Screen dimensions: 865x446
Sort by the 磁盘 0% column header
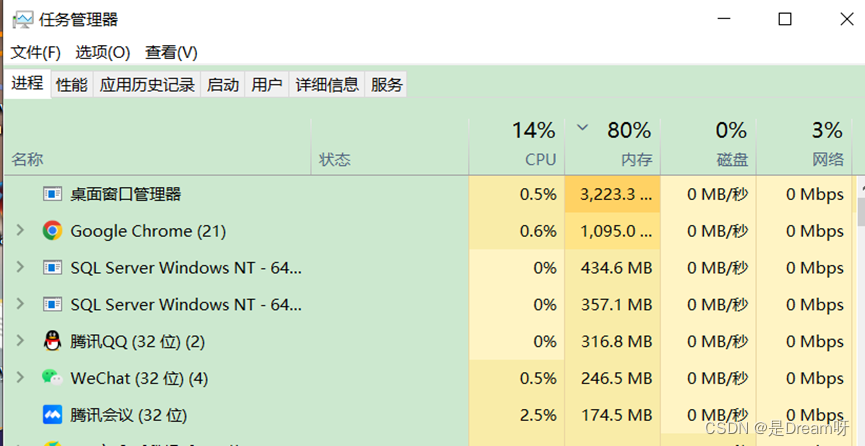tap(708, 147)
